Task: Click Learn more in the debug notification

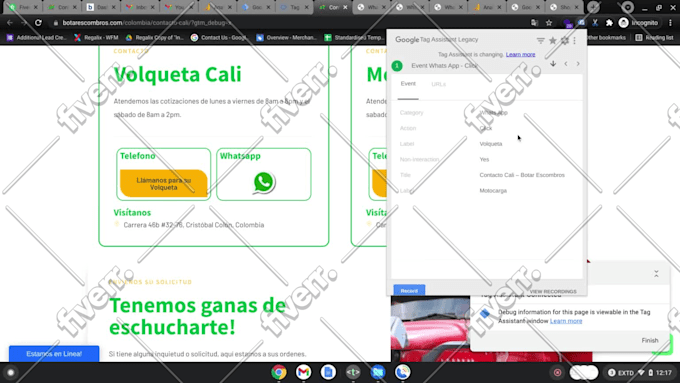Action: 566,321
